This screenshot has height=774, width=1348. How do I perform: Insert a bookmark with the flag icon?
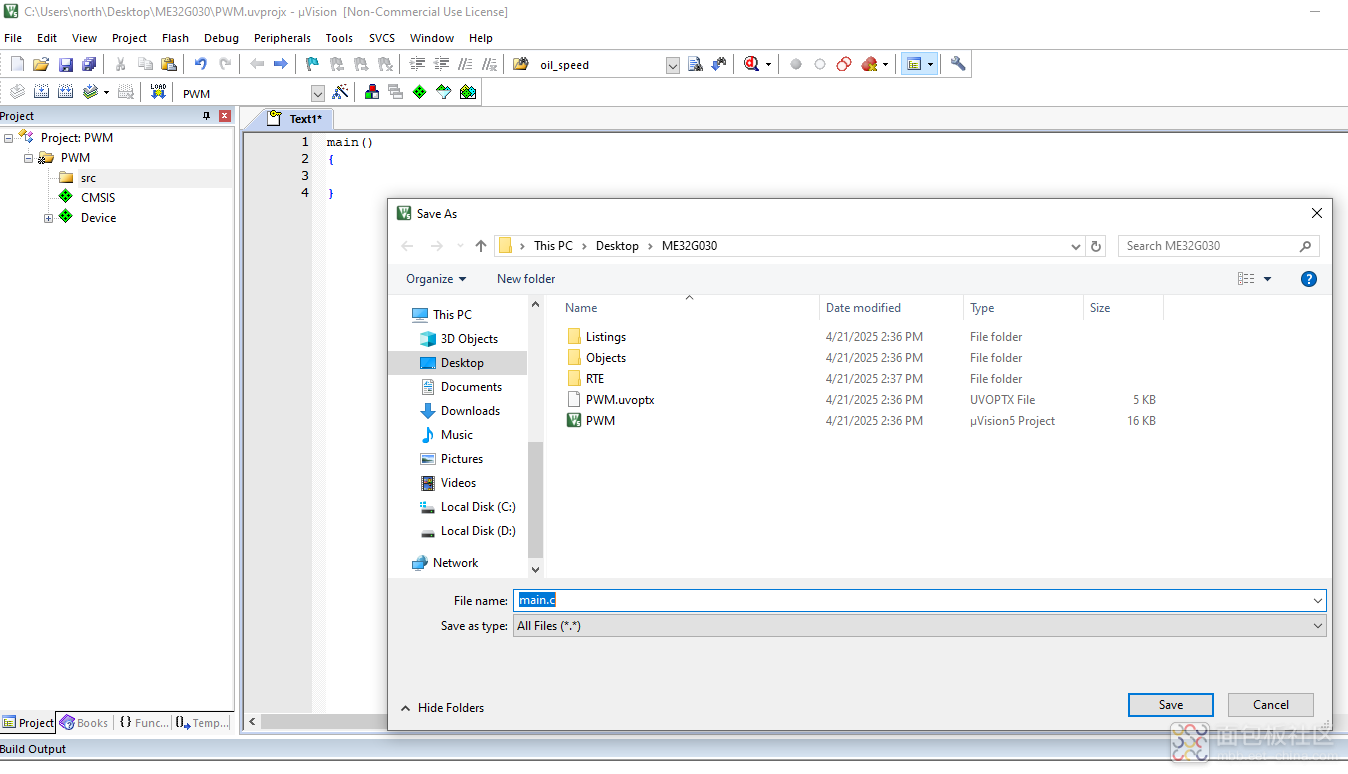[x=312, y=64]
